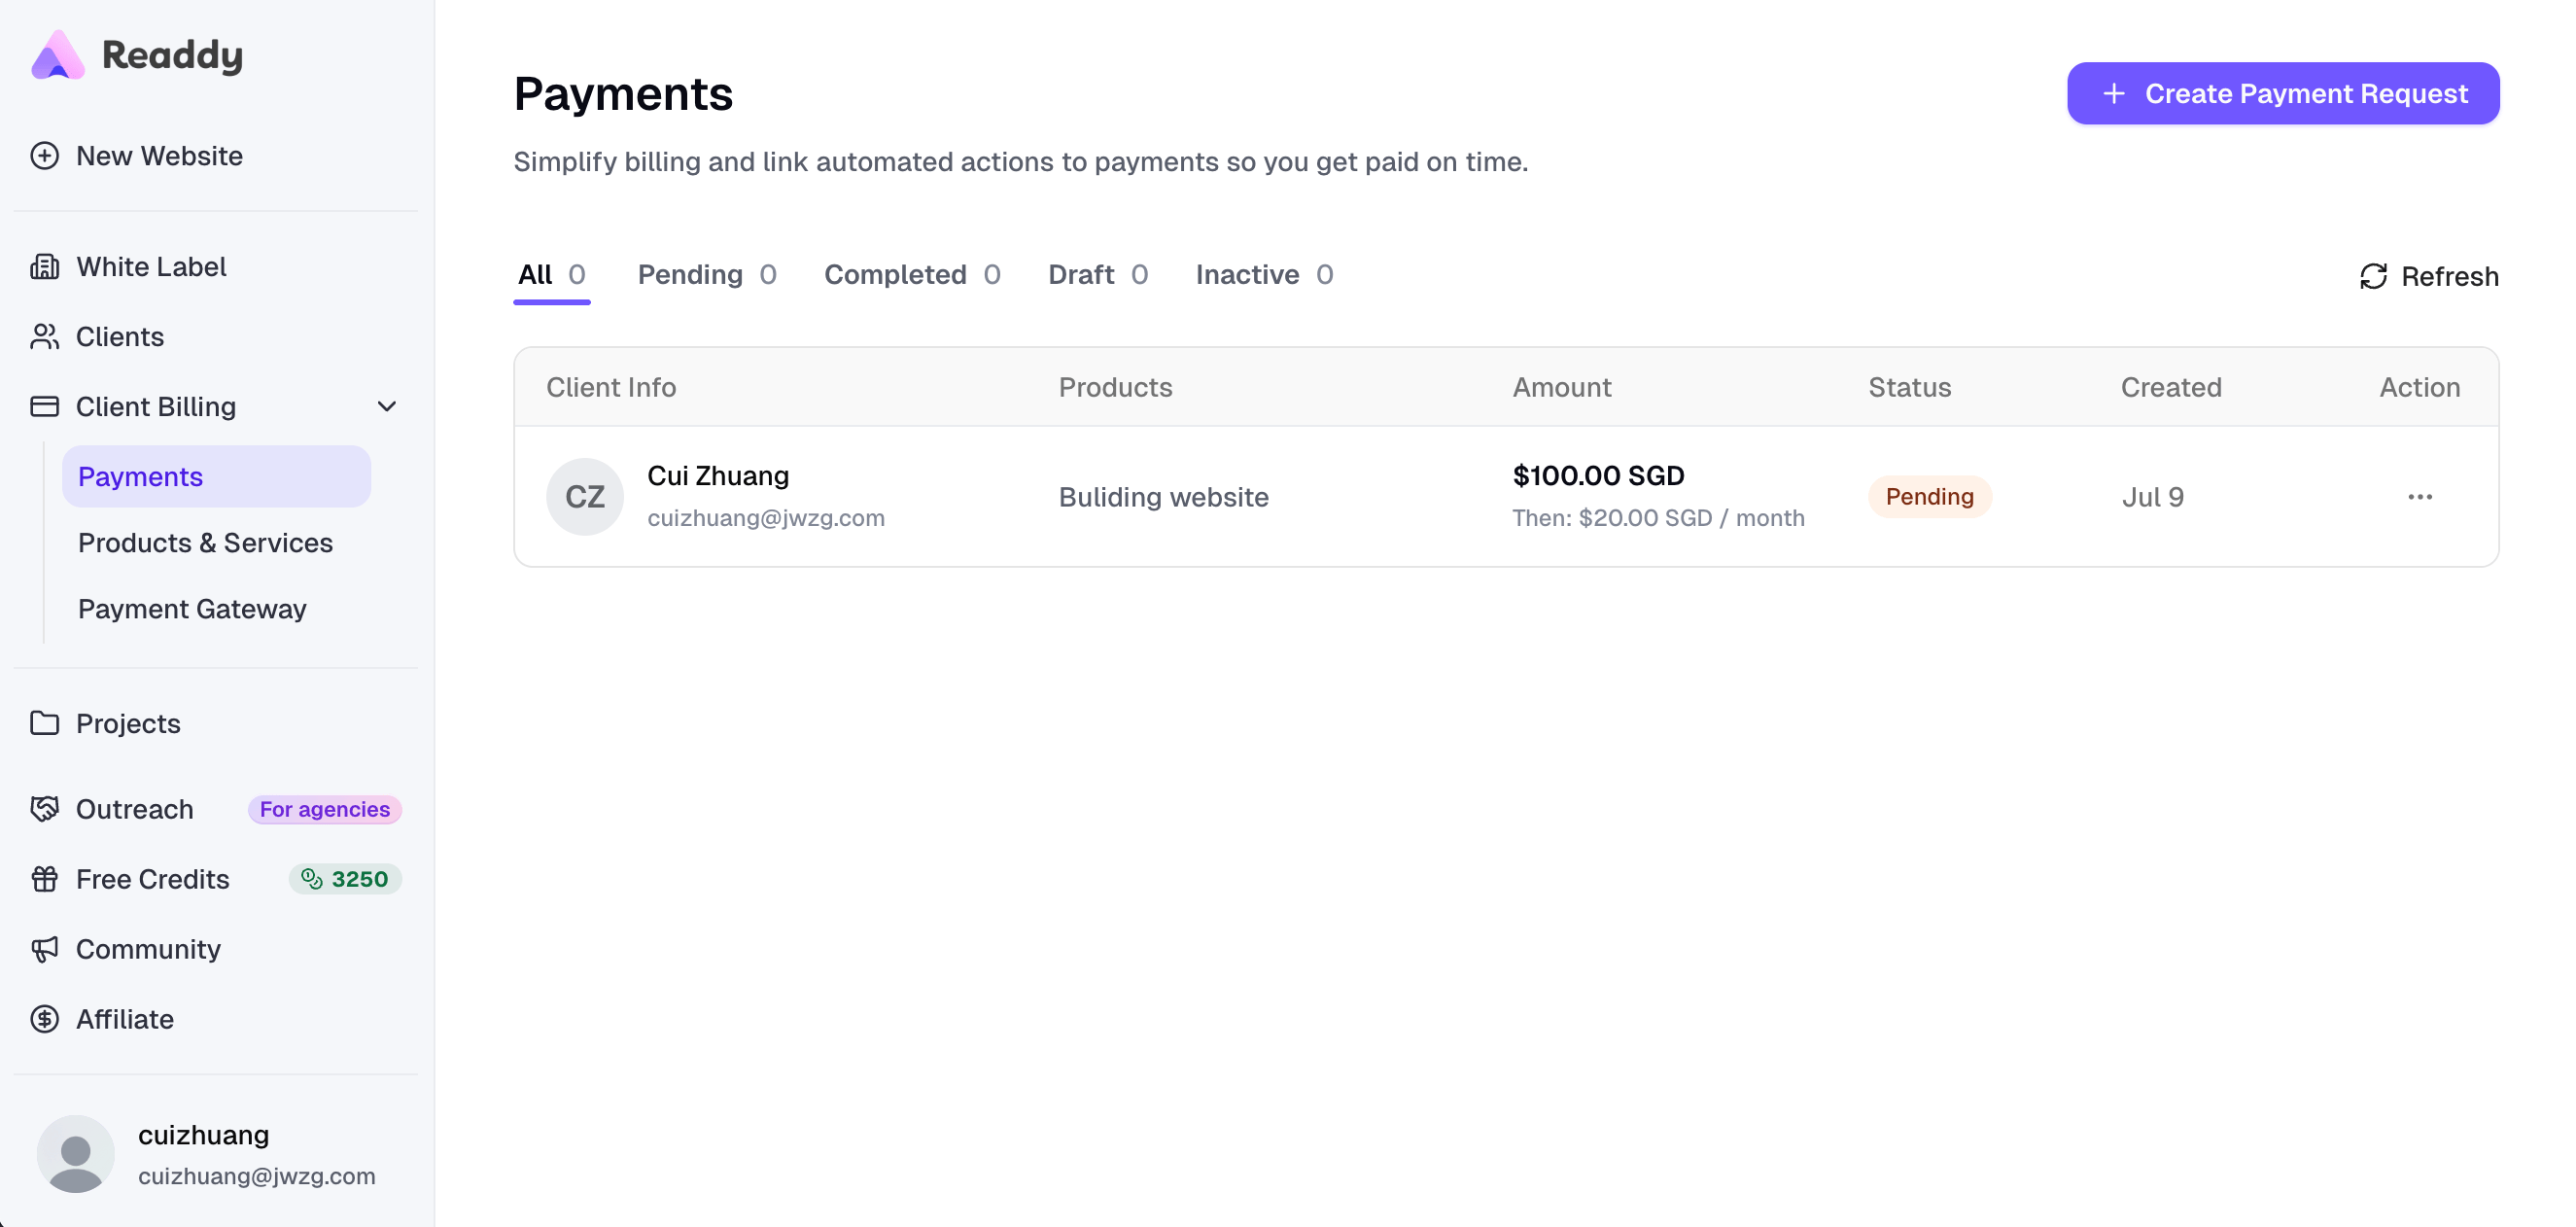
Task: Click the Free Credits gift icon
Action: point(44,879)
